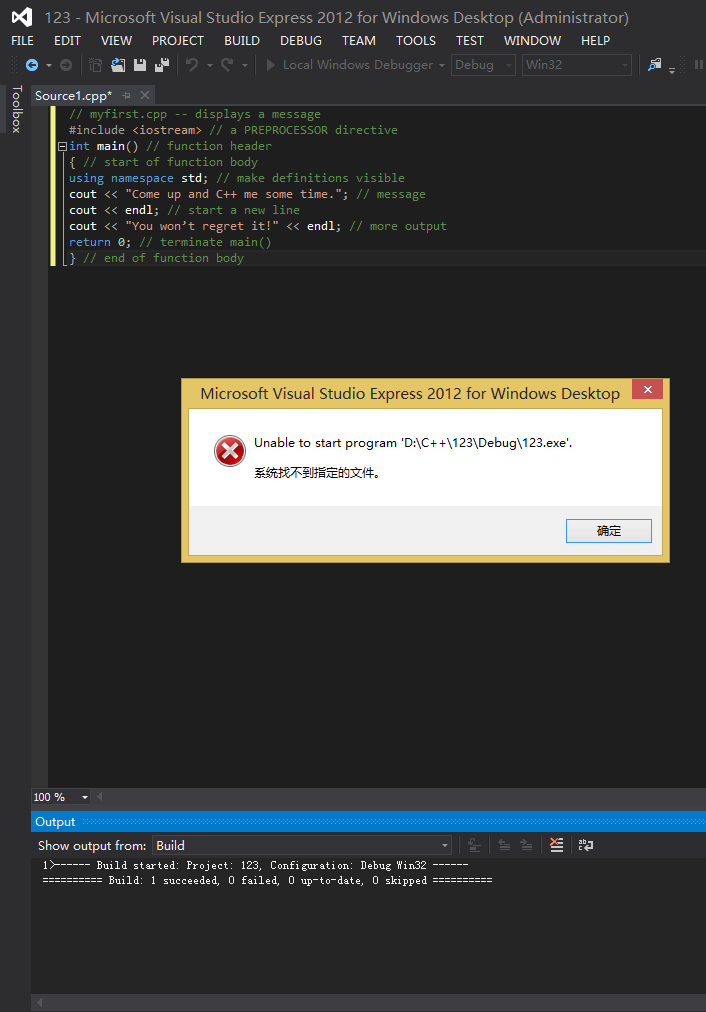The height and width of the screenshot is (1012, 706).
Task: Click the Navigate Forward arrow icon
Action: point(66,65)
